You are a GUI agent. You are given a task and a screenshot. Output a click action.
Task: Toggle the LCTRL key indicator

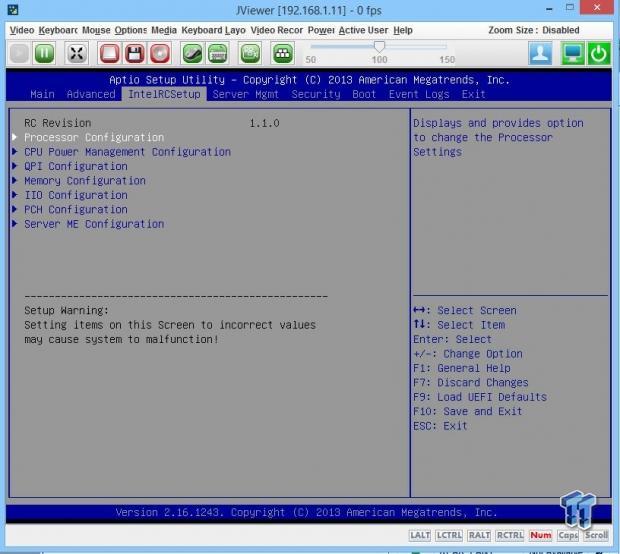449,535
